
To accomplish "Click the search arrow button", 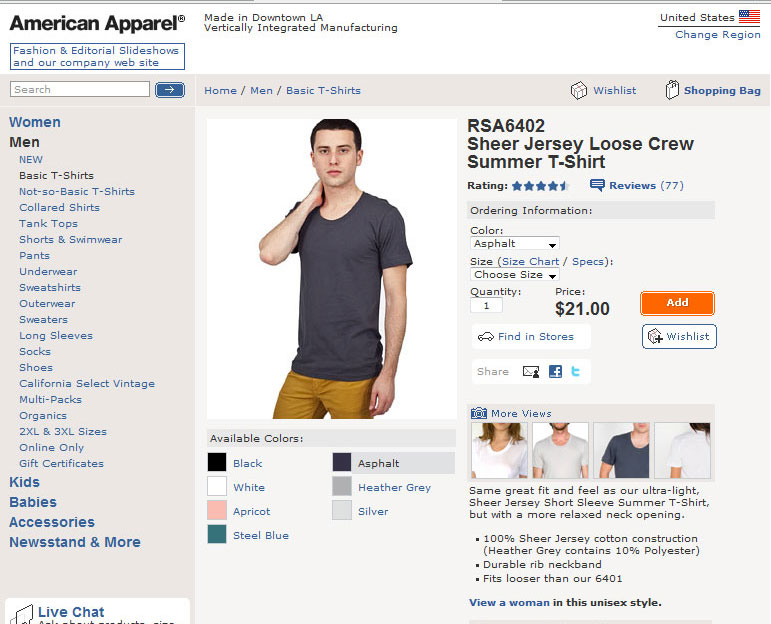I will 170,90.
